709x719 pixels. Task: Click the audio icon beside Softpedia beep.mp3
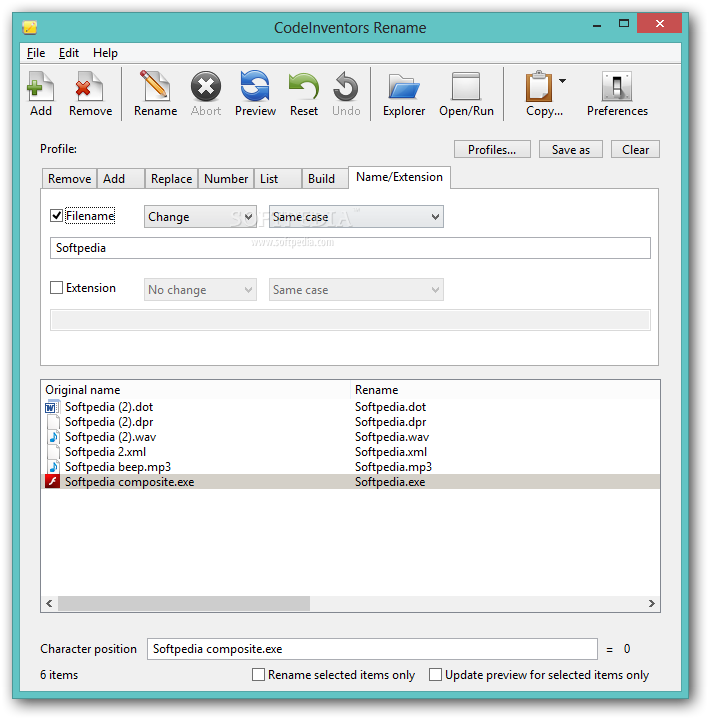(53, 466)
